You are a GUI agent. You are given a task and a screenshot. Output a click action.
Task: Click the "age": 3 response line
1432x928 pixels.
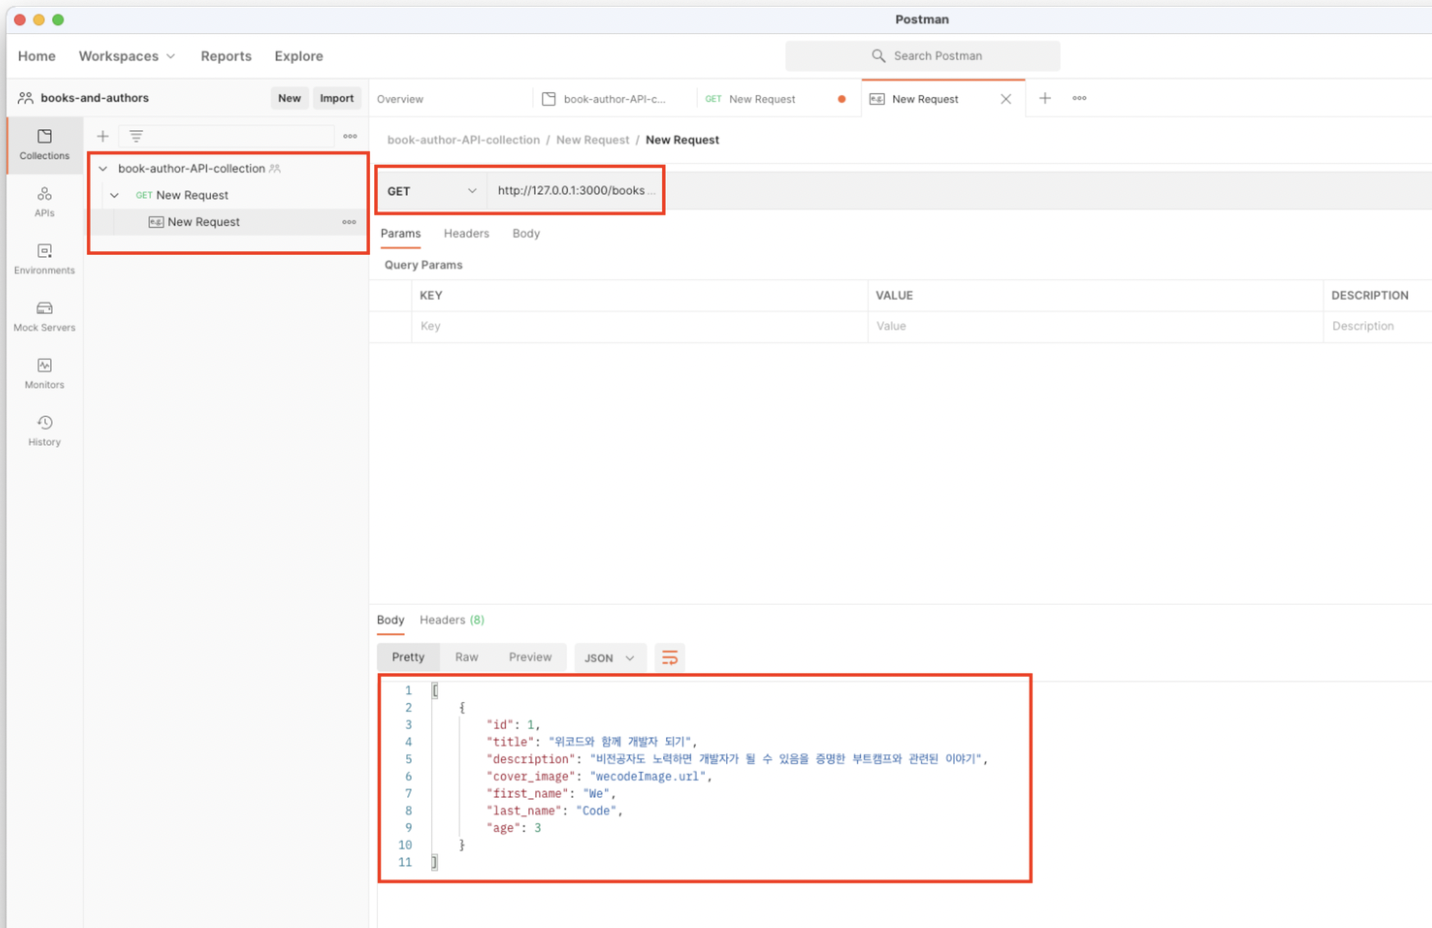pos(514,828)
